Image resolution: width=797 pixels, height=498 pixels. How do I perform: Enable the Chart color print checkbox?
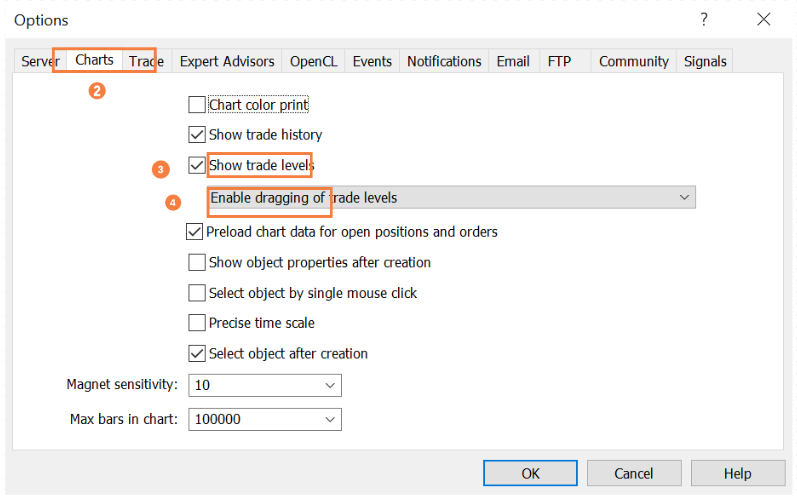[197, 104]
